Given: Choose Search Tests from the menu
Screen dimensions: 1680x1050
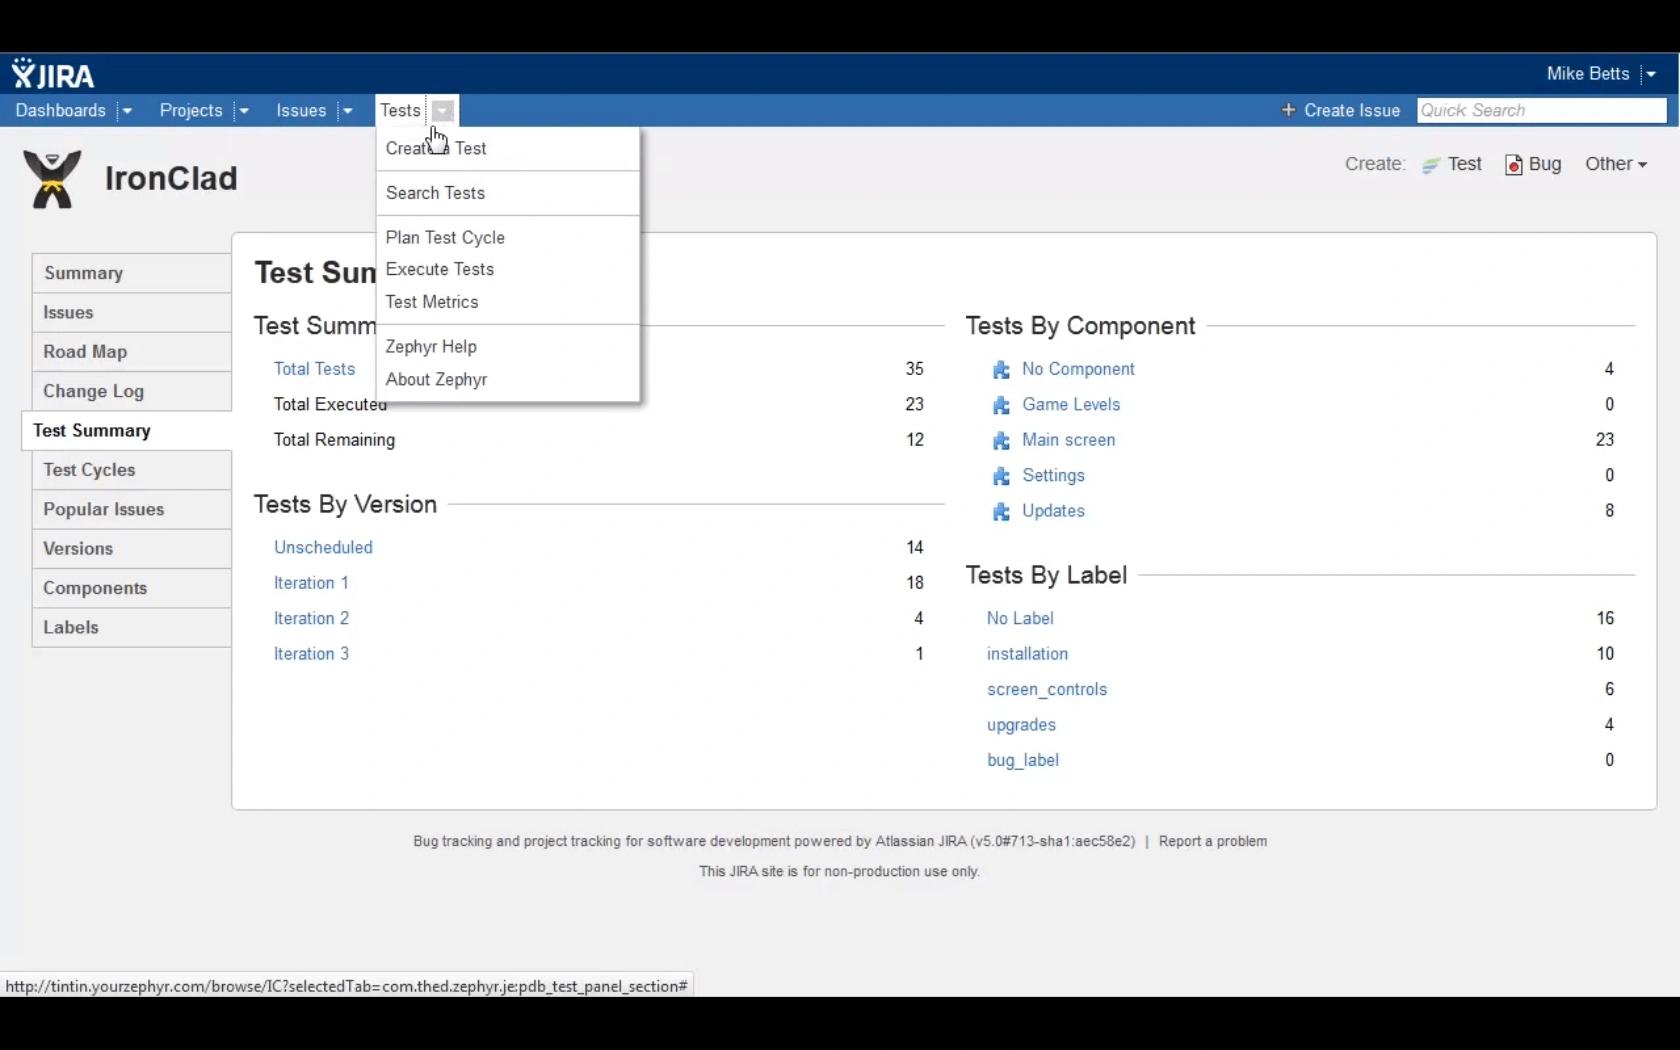Looking at the screenshot, I should [507, 193].
